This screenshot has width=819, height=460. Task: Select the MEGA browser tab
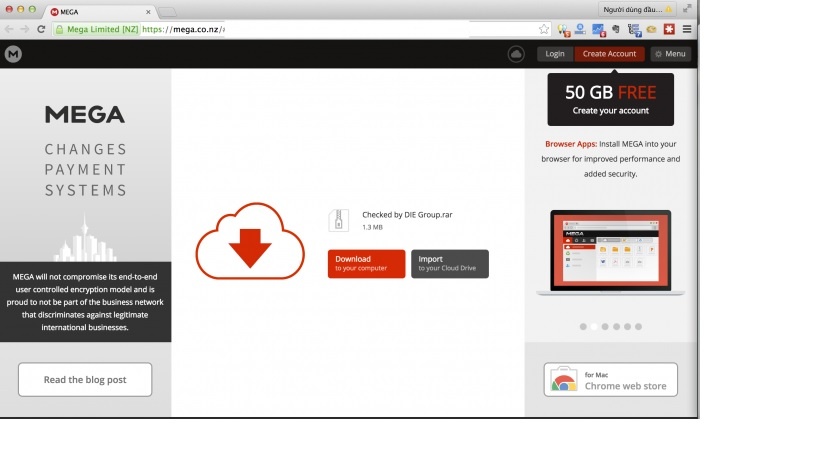click(x=99, y=11)
